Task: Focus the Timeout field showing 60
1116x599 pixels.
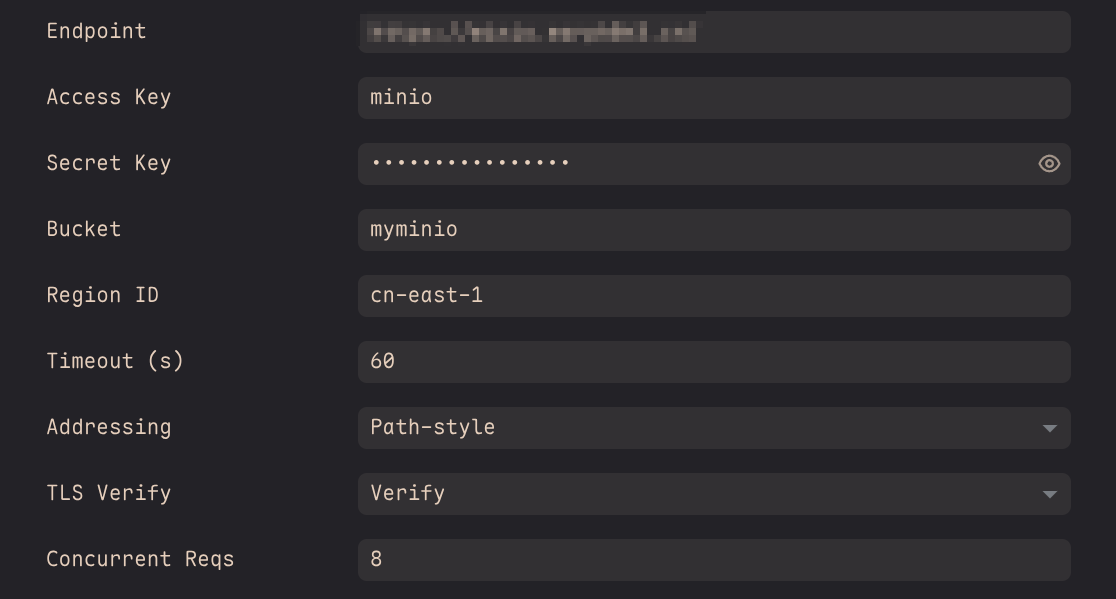Action: (714, 362)
